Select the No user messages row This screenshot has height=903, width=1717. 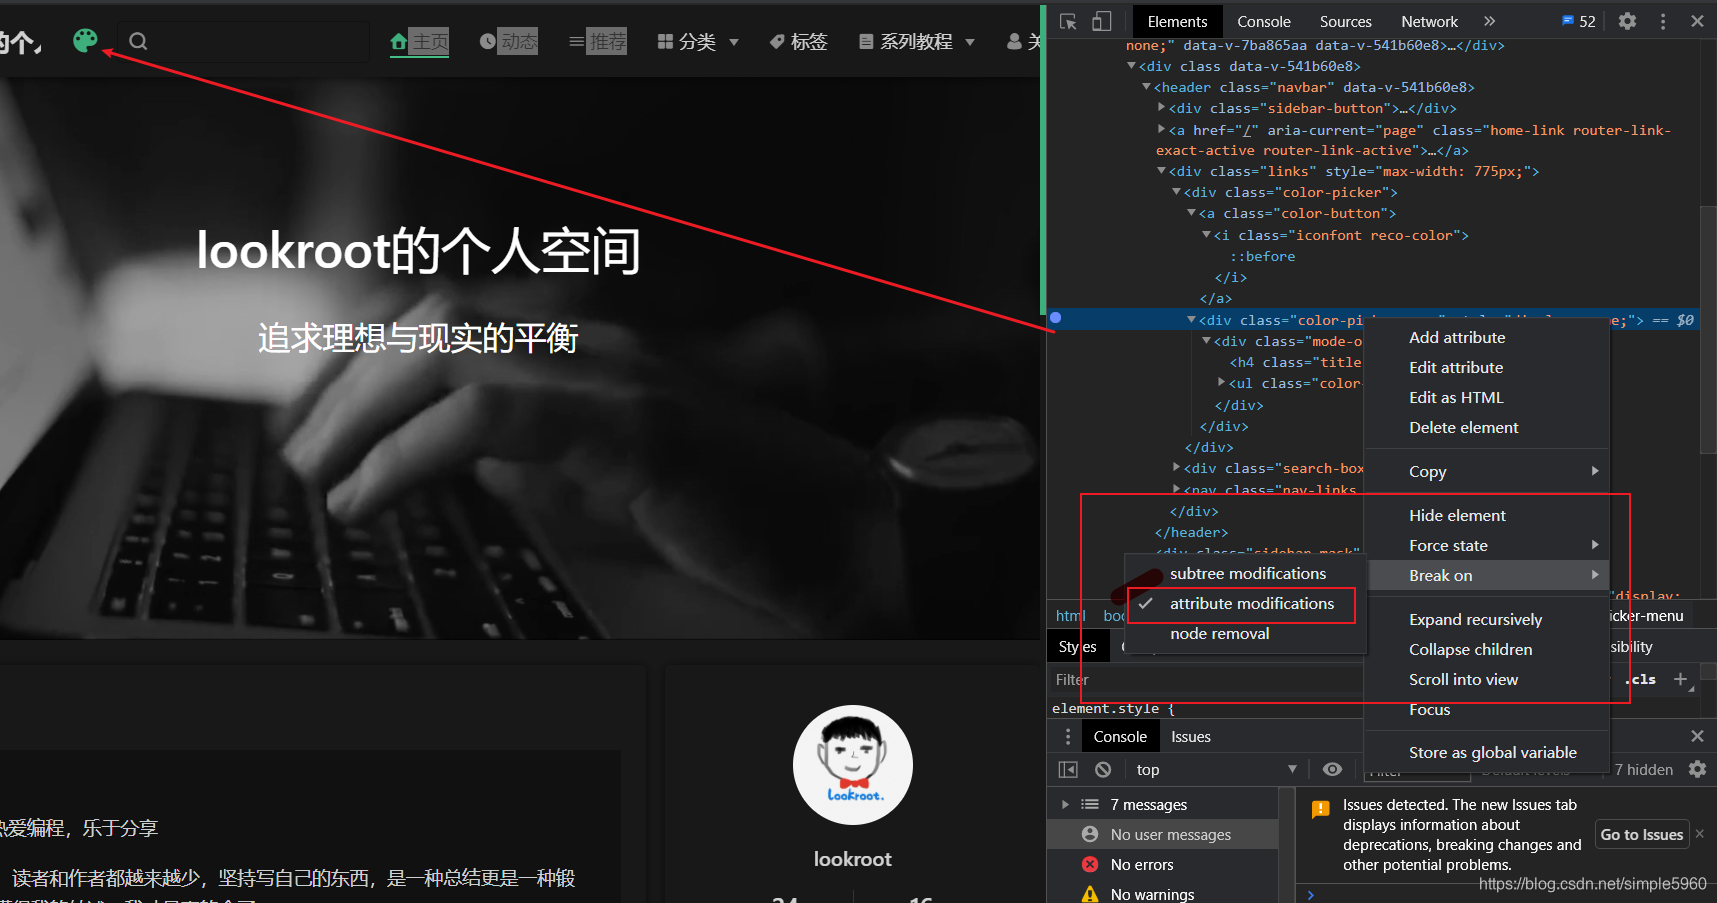(x=1163, y=835)
